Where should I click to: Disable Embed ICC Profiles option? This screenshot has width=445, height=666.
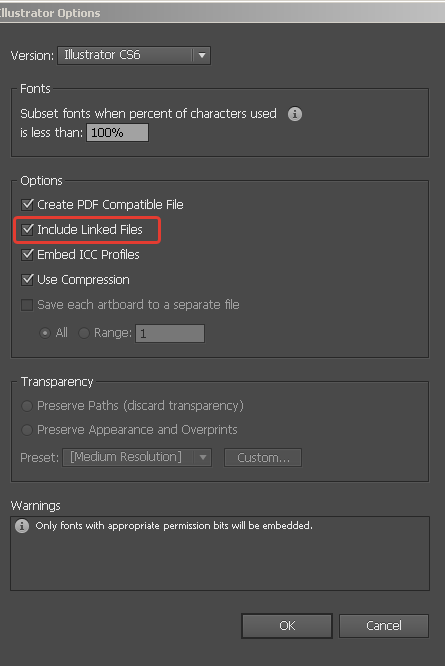(27, 255)
